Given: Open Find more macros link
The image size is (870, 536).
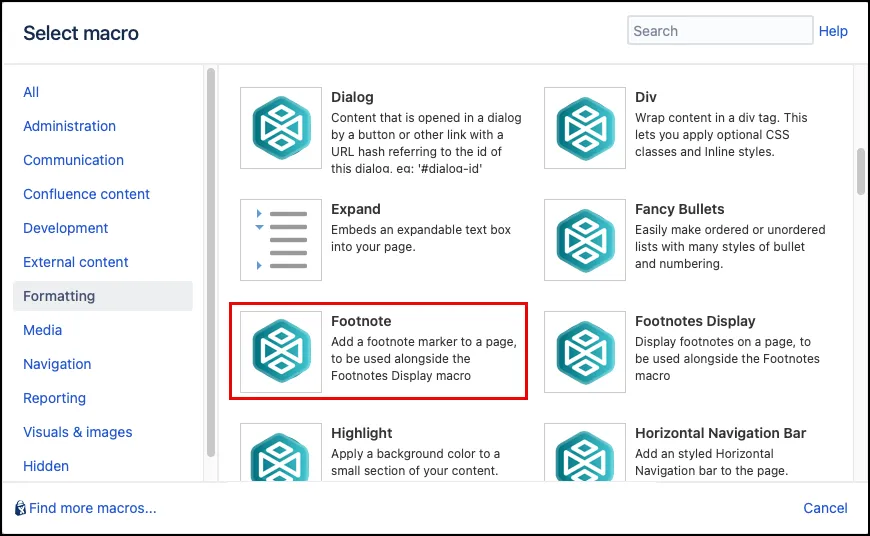Looking at the screenshot, I should 93,508.
